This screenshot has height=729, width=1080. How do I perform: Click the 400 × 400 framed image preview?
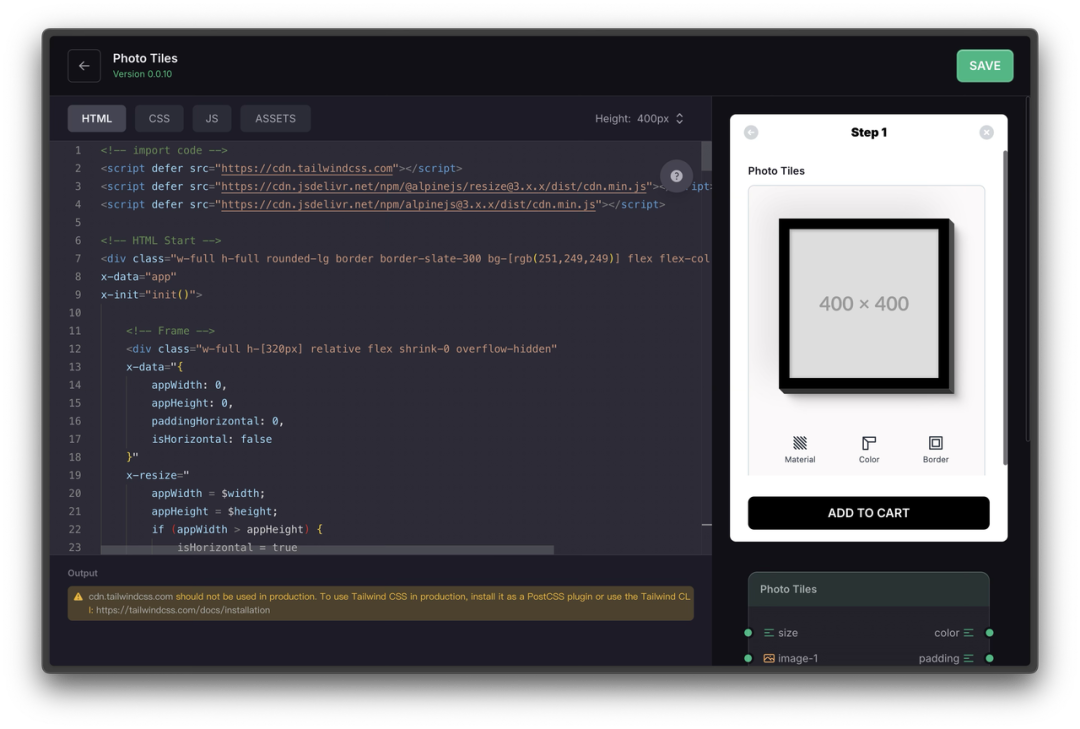[x=866, y=305]
